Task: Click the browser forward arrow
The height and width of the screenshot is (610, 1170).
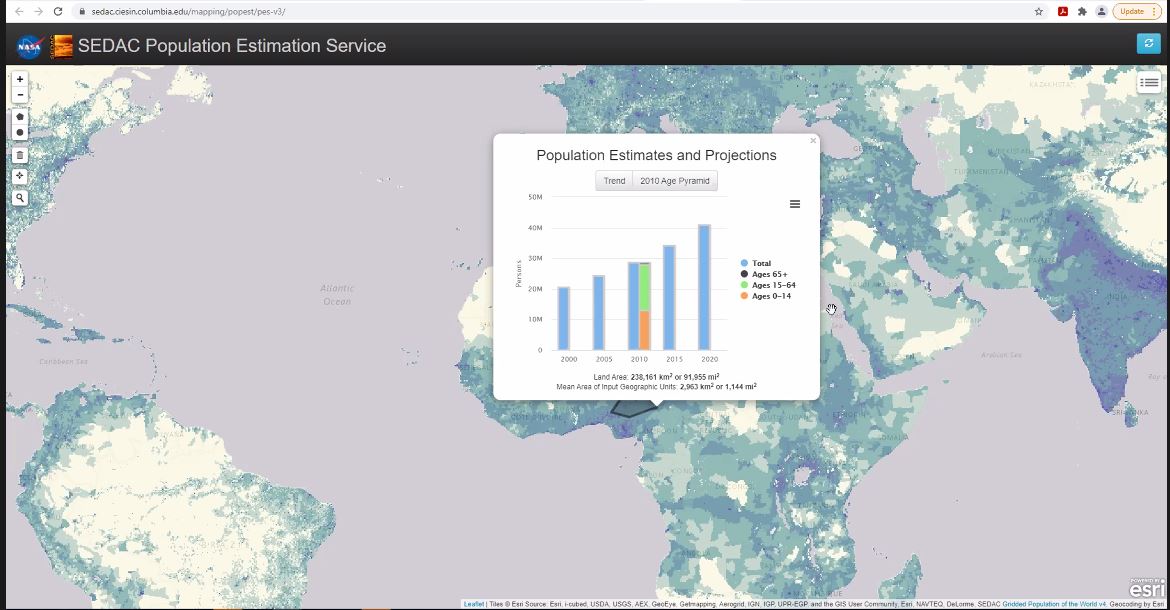Action: (38, 11)
